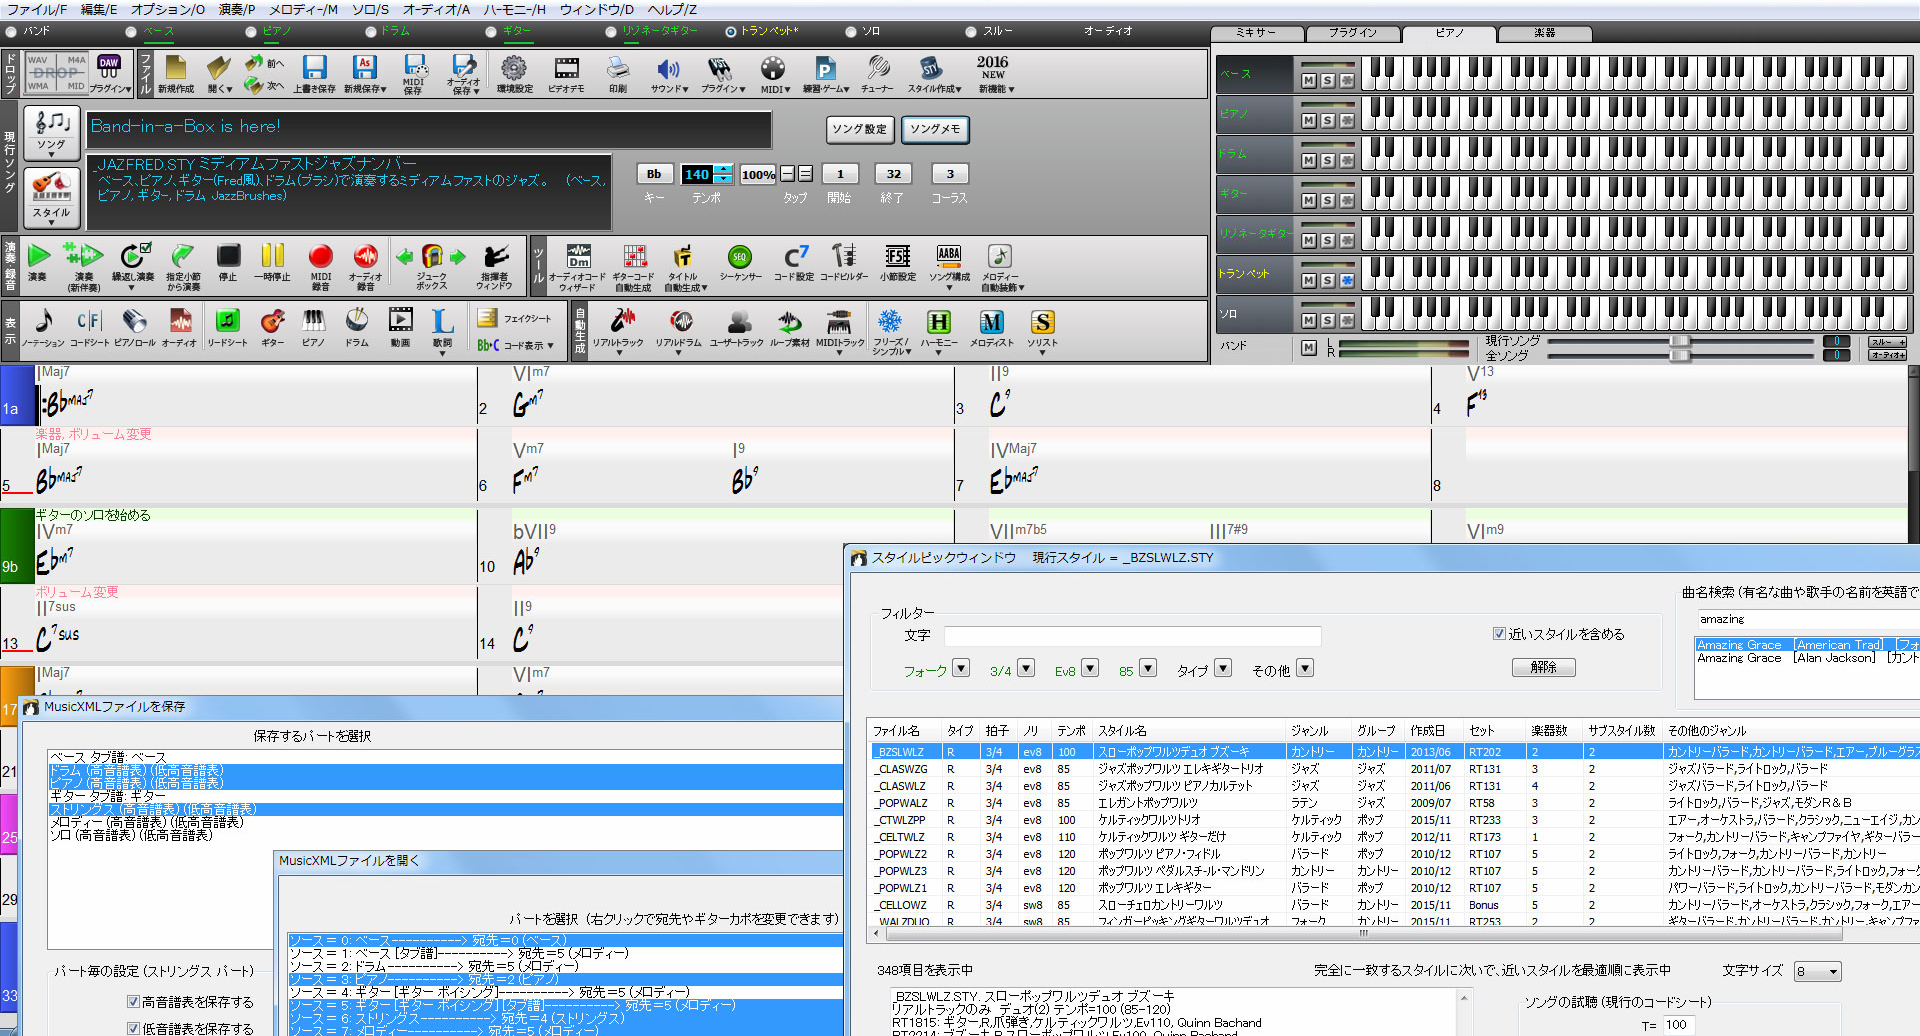
Task: Open the Notation (ノーテーション) window
Action: pyautogui.click(x=43, y=328)
